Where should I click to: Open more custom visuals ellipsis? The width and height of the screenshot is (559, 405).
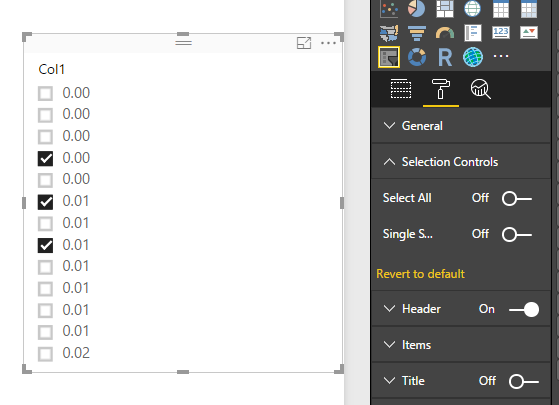point(501,56)
